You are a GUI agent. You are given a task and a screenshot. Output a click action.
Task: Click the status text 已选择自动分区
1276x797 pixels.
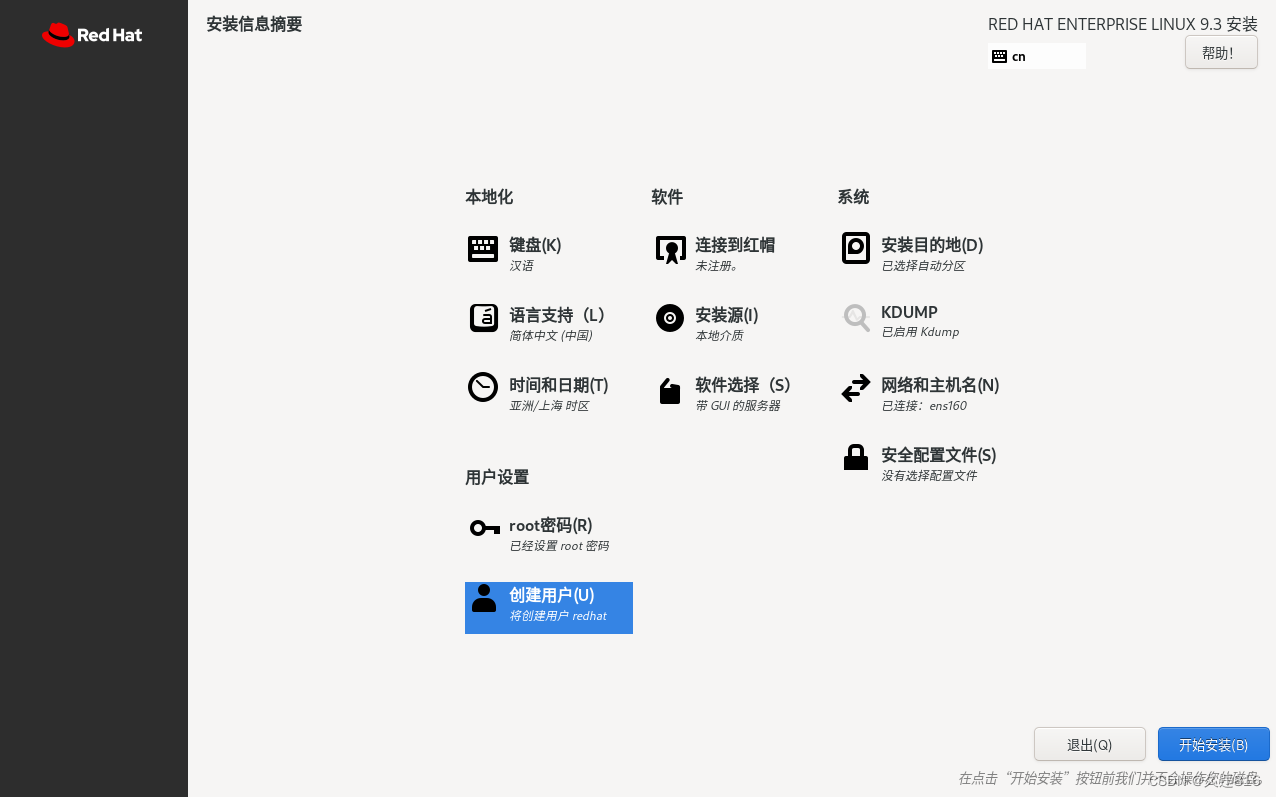coord(923,266)
